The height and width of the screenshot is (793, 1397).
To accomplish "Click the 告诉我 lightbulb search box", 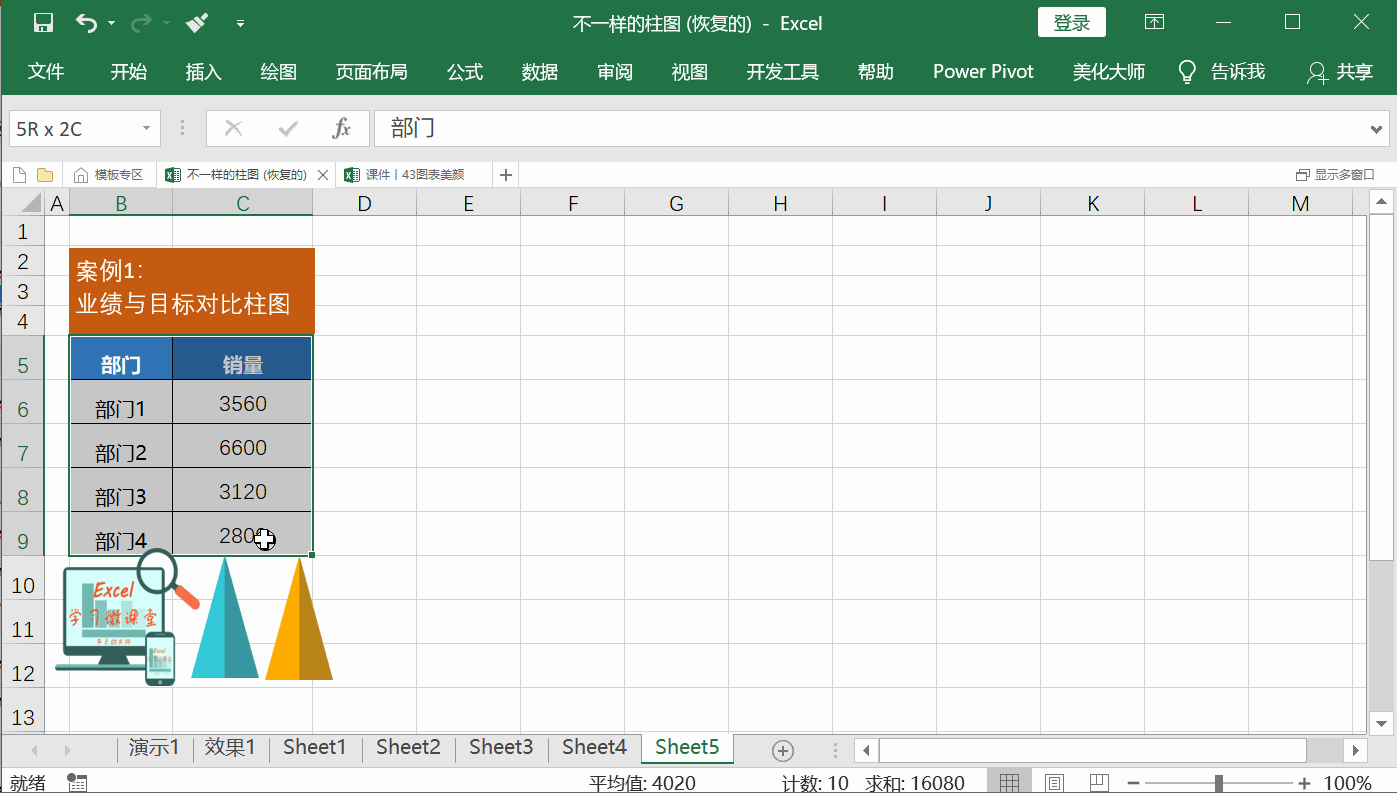I will (1221, 72).
